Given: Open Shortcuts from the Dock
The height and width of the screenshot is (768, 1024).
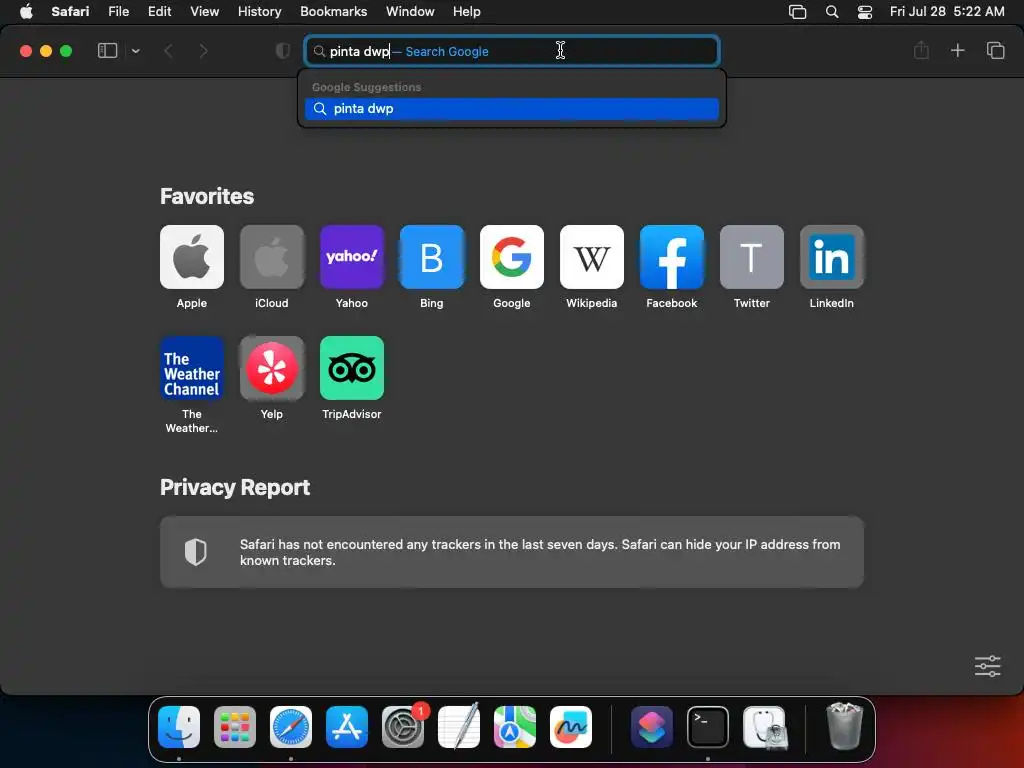Looking at the screenshot, I should pyautogui.click(x=652, y=727).
